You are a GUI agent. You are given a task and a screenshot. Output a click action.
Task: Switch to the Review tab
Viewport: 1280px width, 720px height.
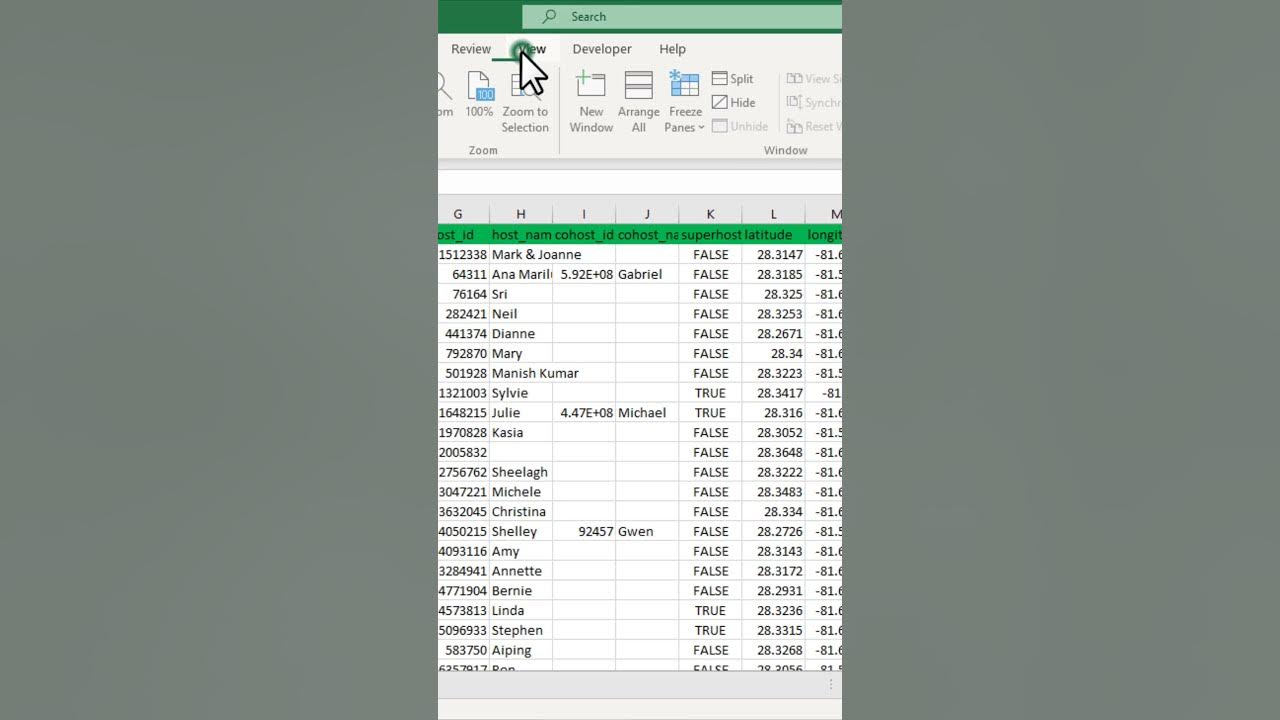[471, 48]
